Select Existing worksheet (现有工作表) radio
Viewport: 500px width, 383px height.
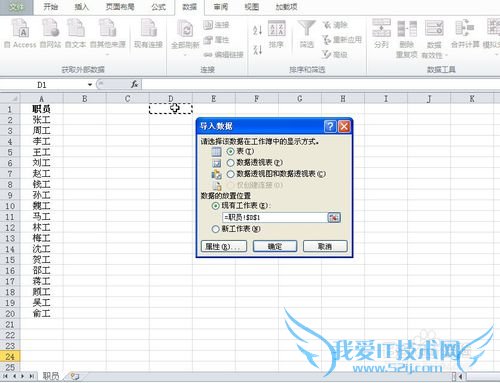[x=216, y=206]
